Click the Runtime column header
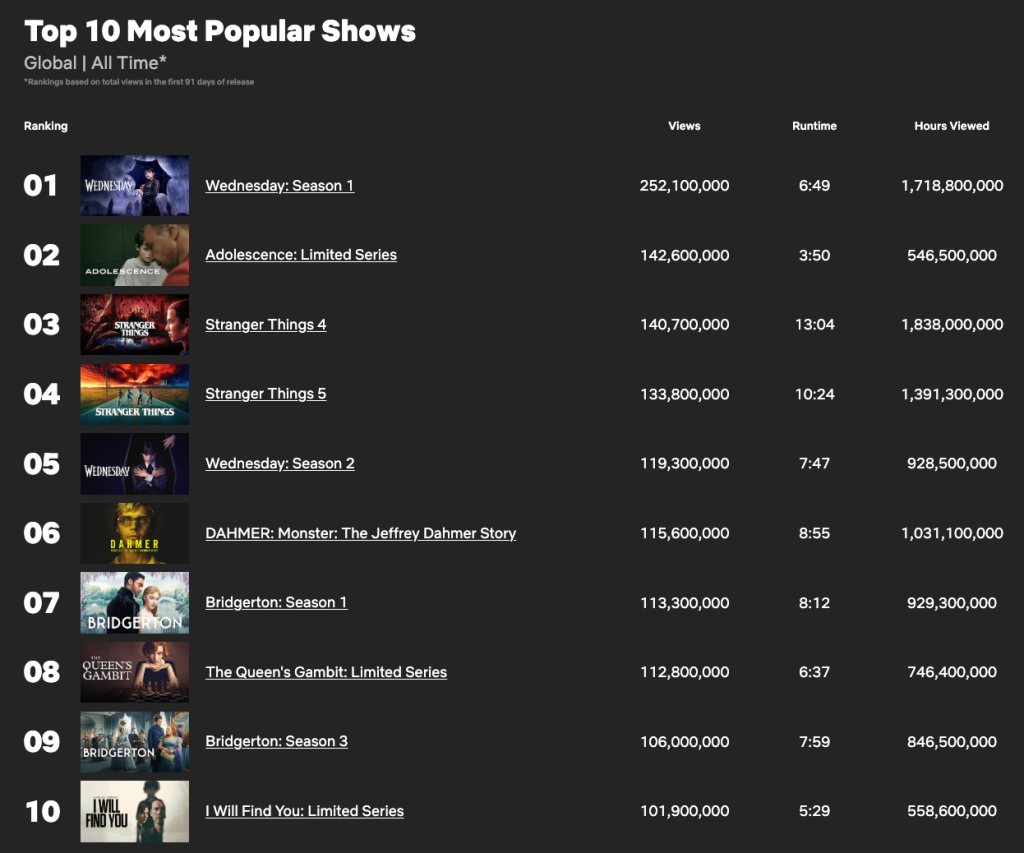Screen dimensions: 1024x853 (x=814, y=126)
